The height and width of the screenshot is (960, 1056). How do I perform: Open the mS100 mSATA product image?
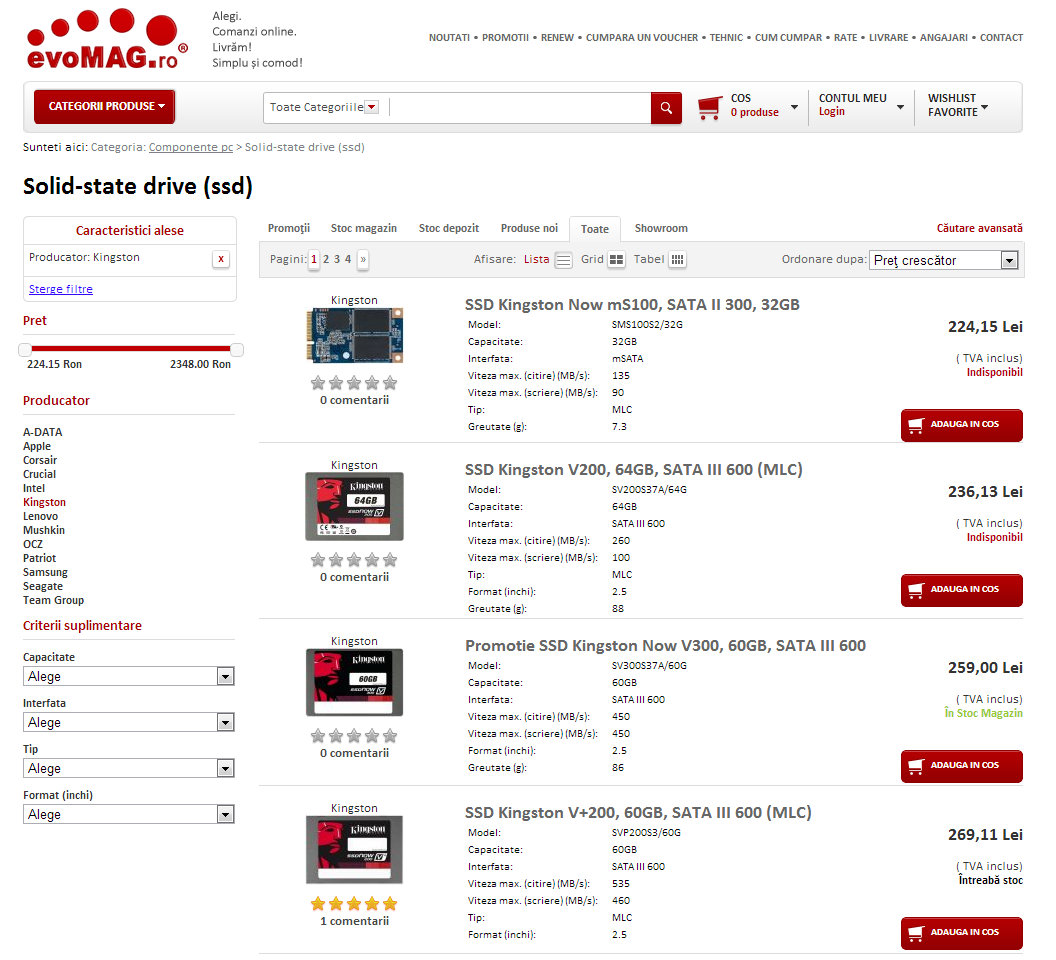pyautogui.click(x=354, y=335)
